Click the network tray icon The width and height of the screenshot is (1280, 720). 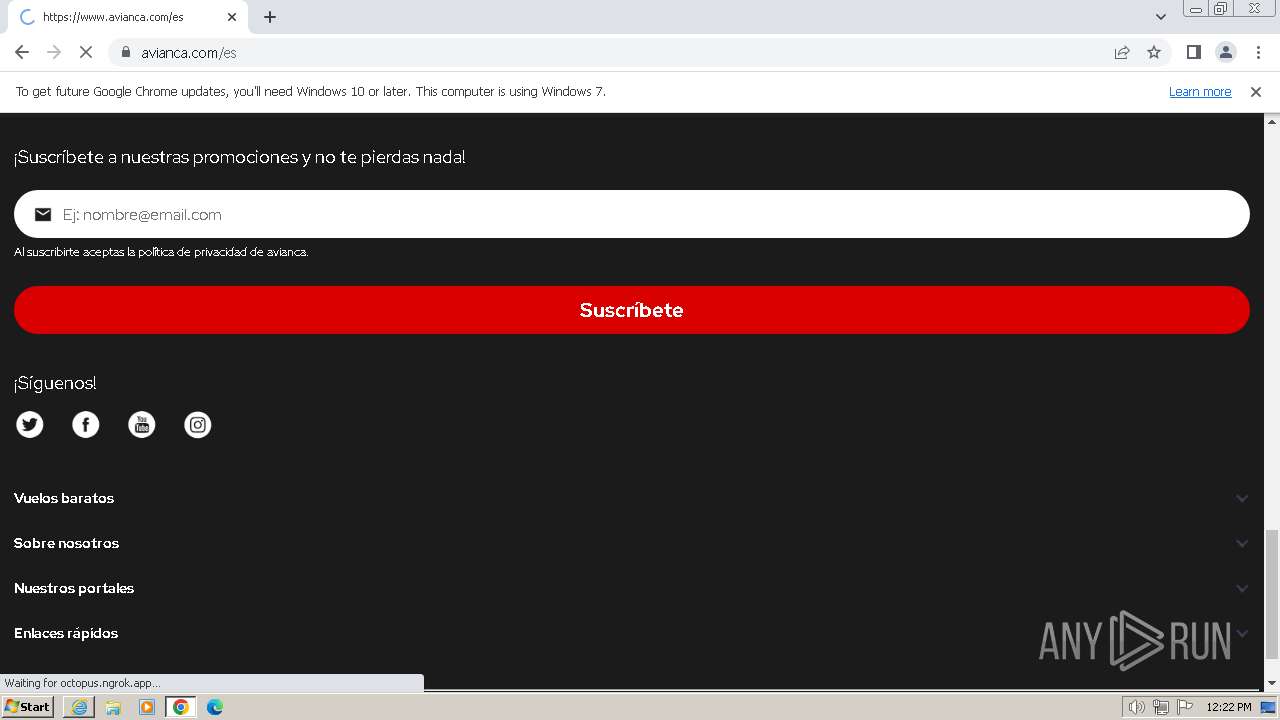(1161, 707)
